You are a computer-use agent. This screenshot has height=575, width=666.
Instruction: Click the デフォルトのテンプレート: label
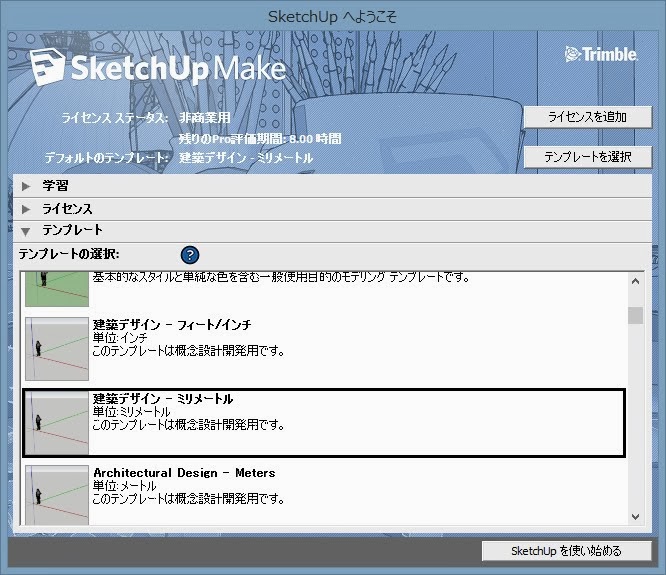pyautogui.click(x=107, y=158)
